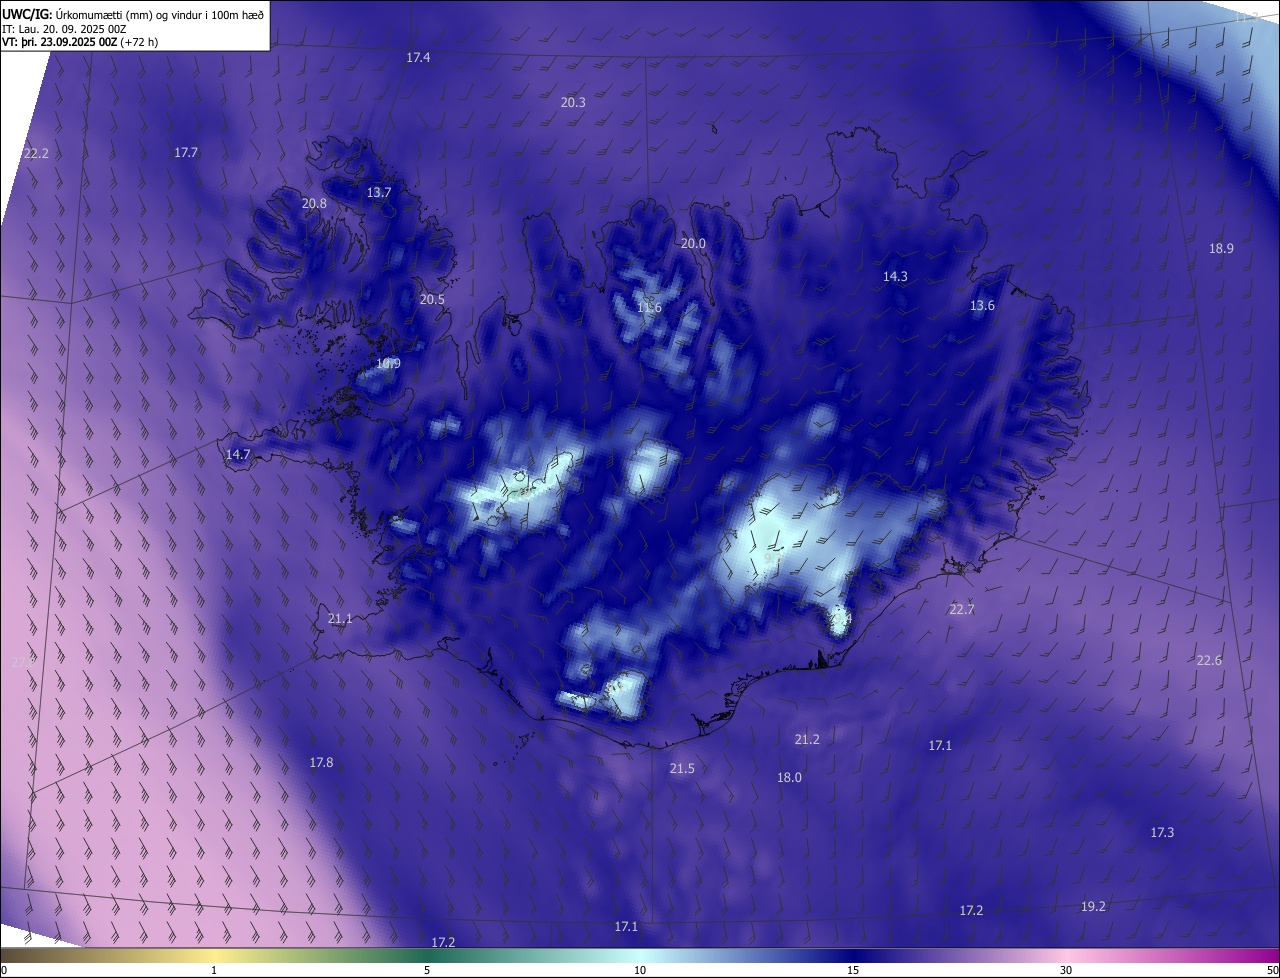Click the 18.9 value label

(x=1221, y=249)
